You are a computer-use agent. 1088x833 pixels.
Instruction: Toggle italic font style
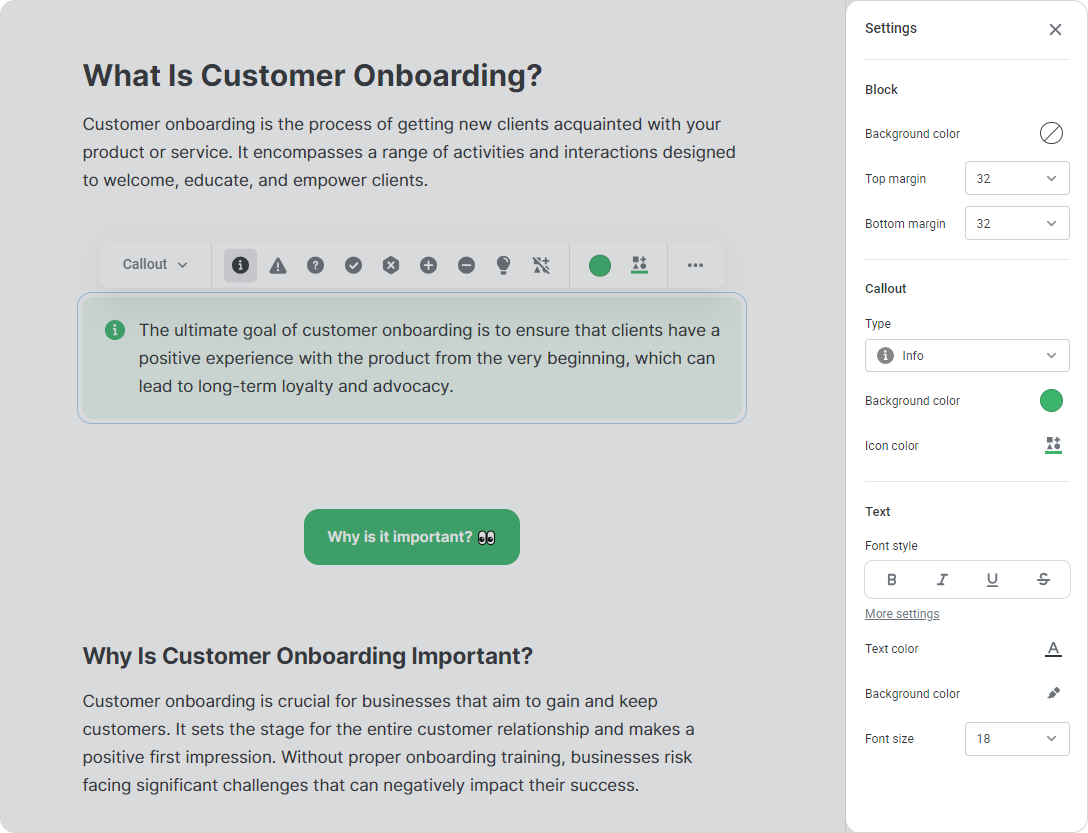click(x=942, y=580)
